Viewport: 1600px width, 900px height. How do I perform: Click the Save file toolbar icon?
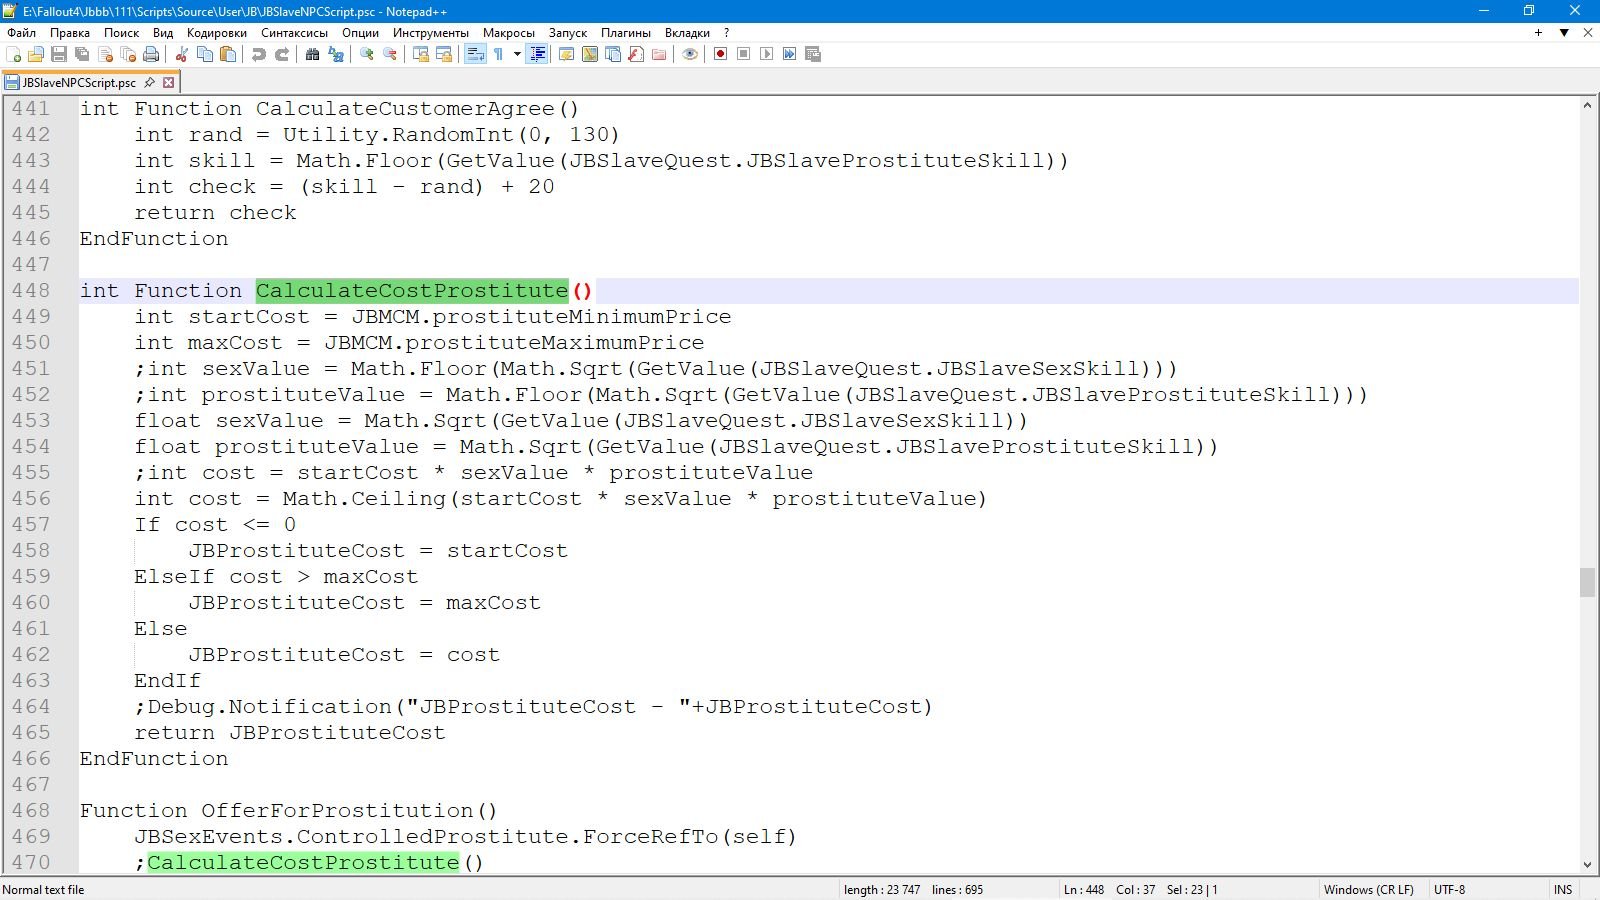pos(59,54)
